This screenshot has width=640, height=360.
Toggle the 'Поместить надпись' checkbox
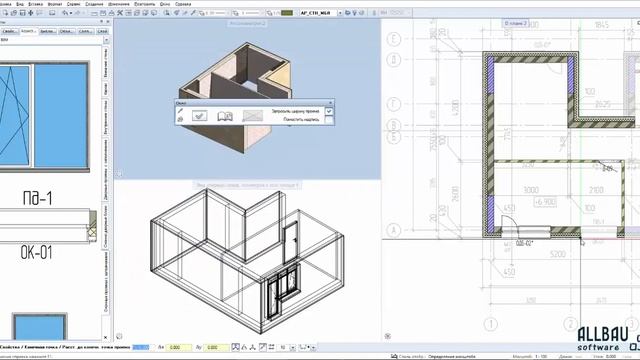(x=329, y=120)
